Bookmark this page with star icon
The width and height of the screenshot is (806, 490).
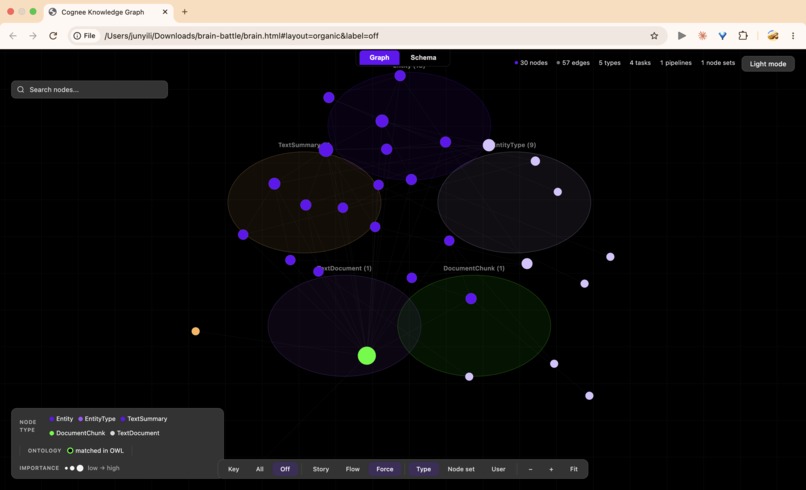click(654, 35)
